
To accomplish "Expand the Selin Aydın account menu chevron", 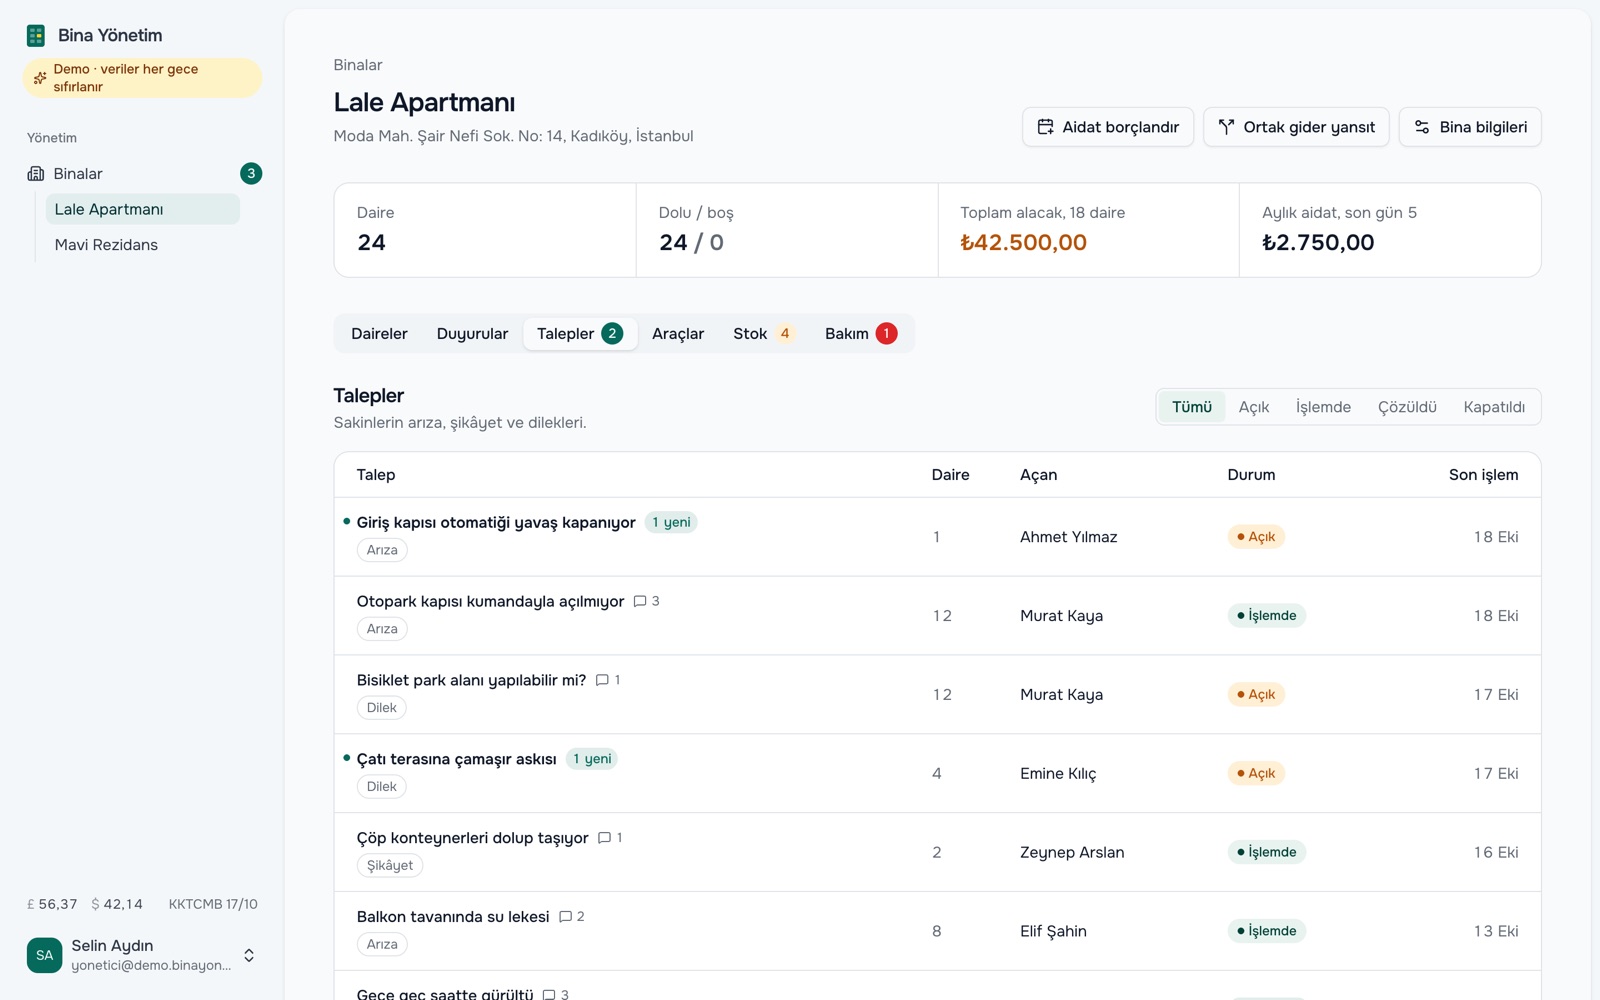I will coord(249,955).
